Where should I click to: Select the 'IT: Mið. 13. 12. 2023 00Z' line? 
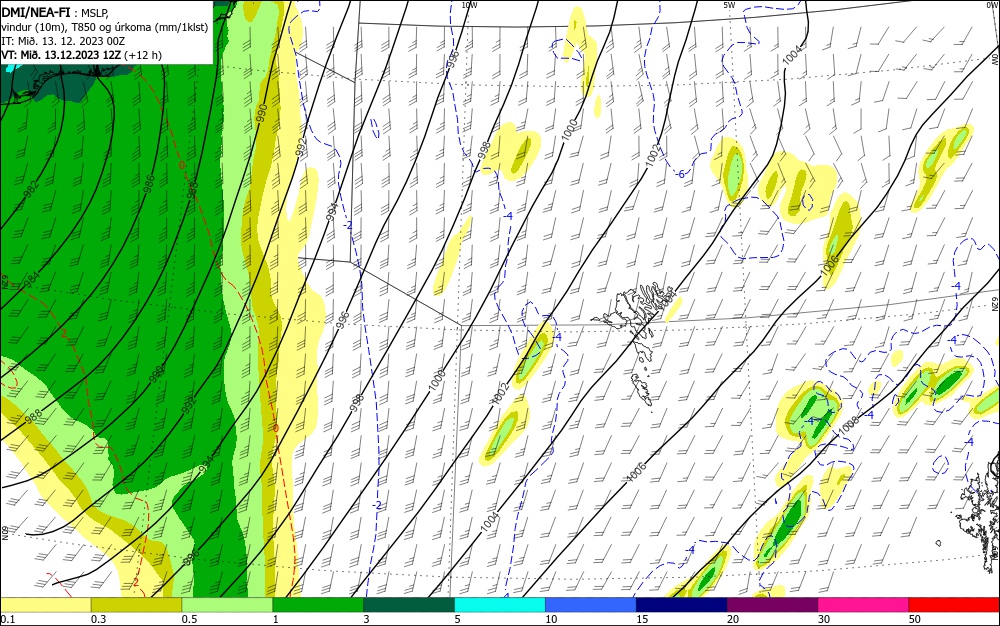[63, 41]
